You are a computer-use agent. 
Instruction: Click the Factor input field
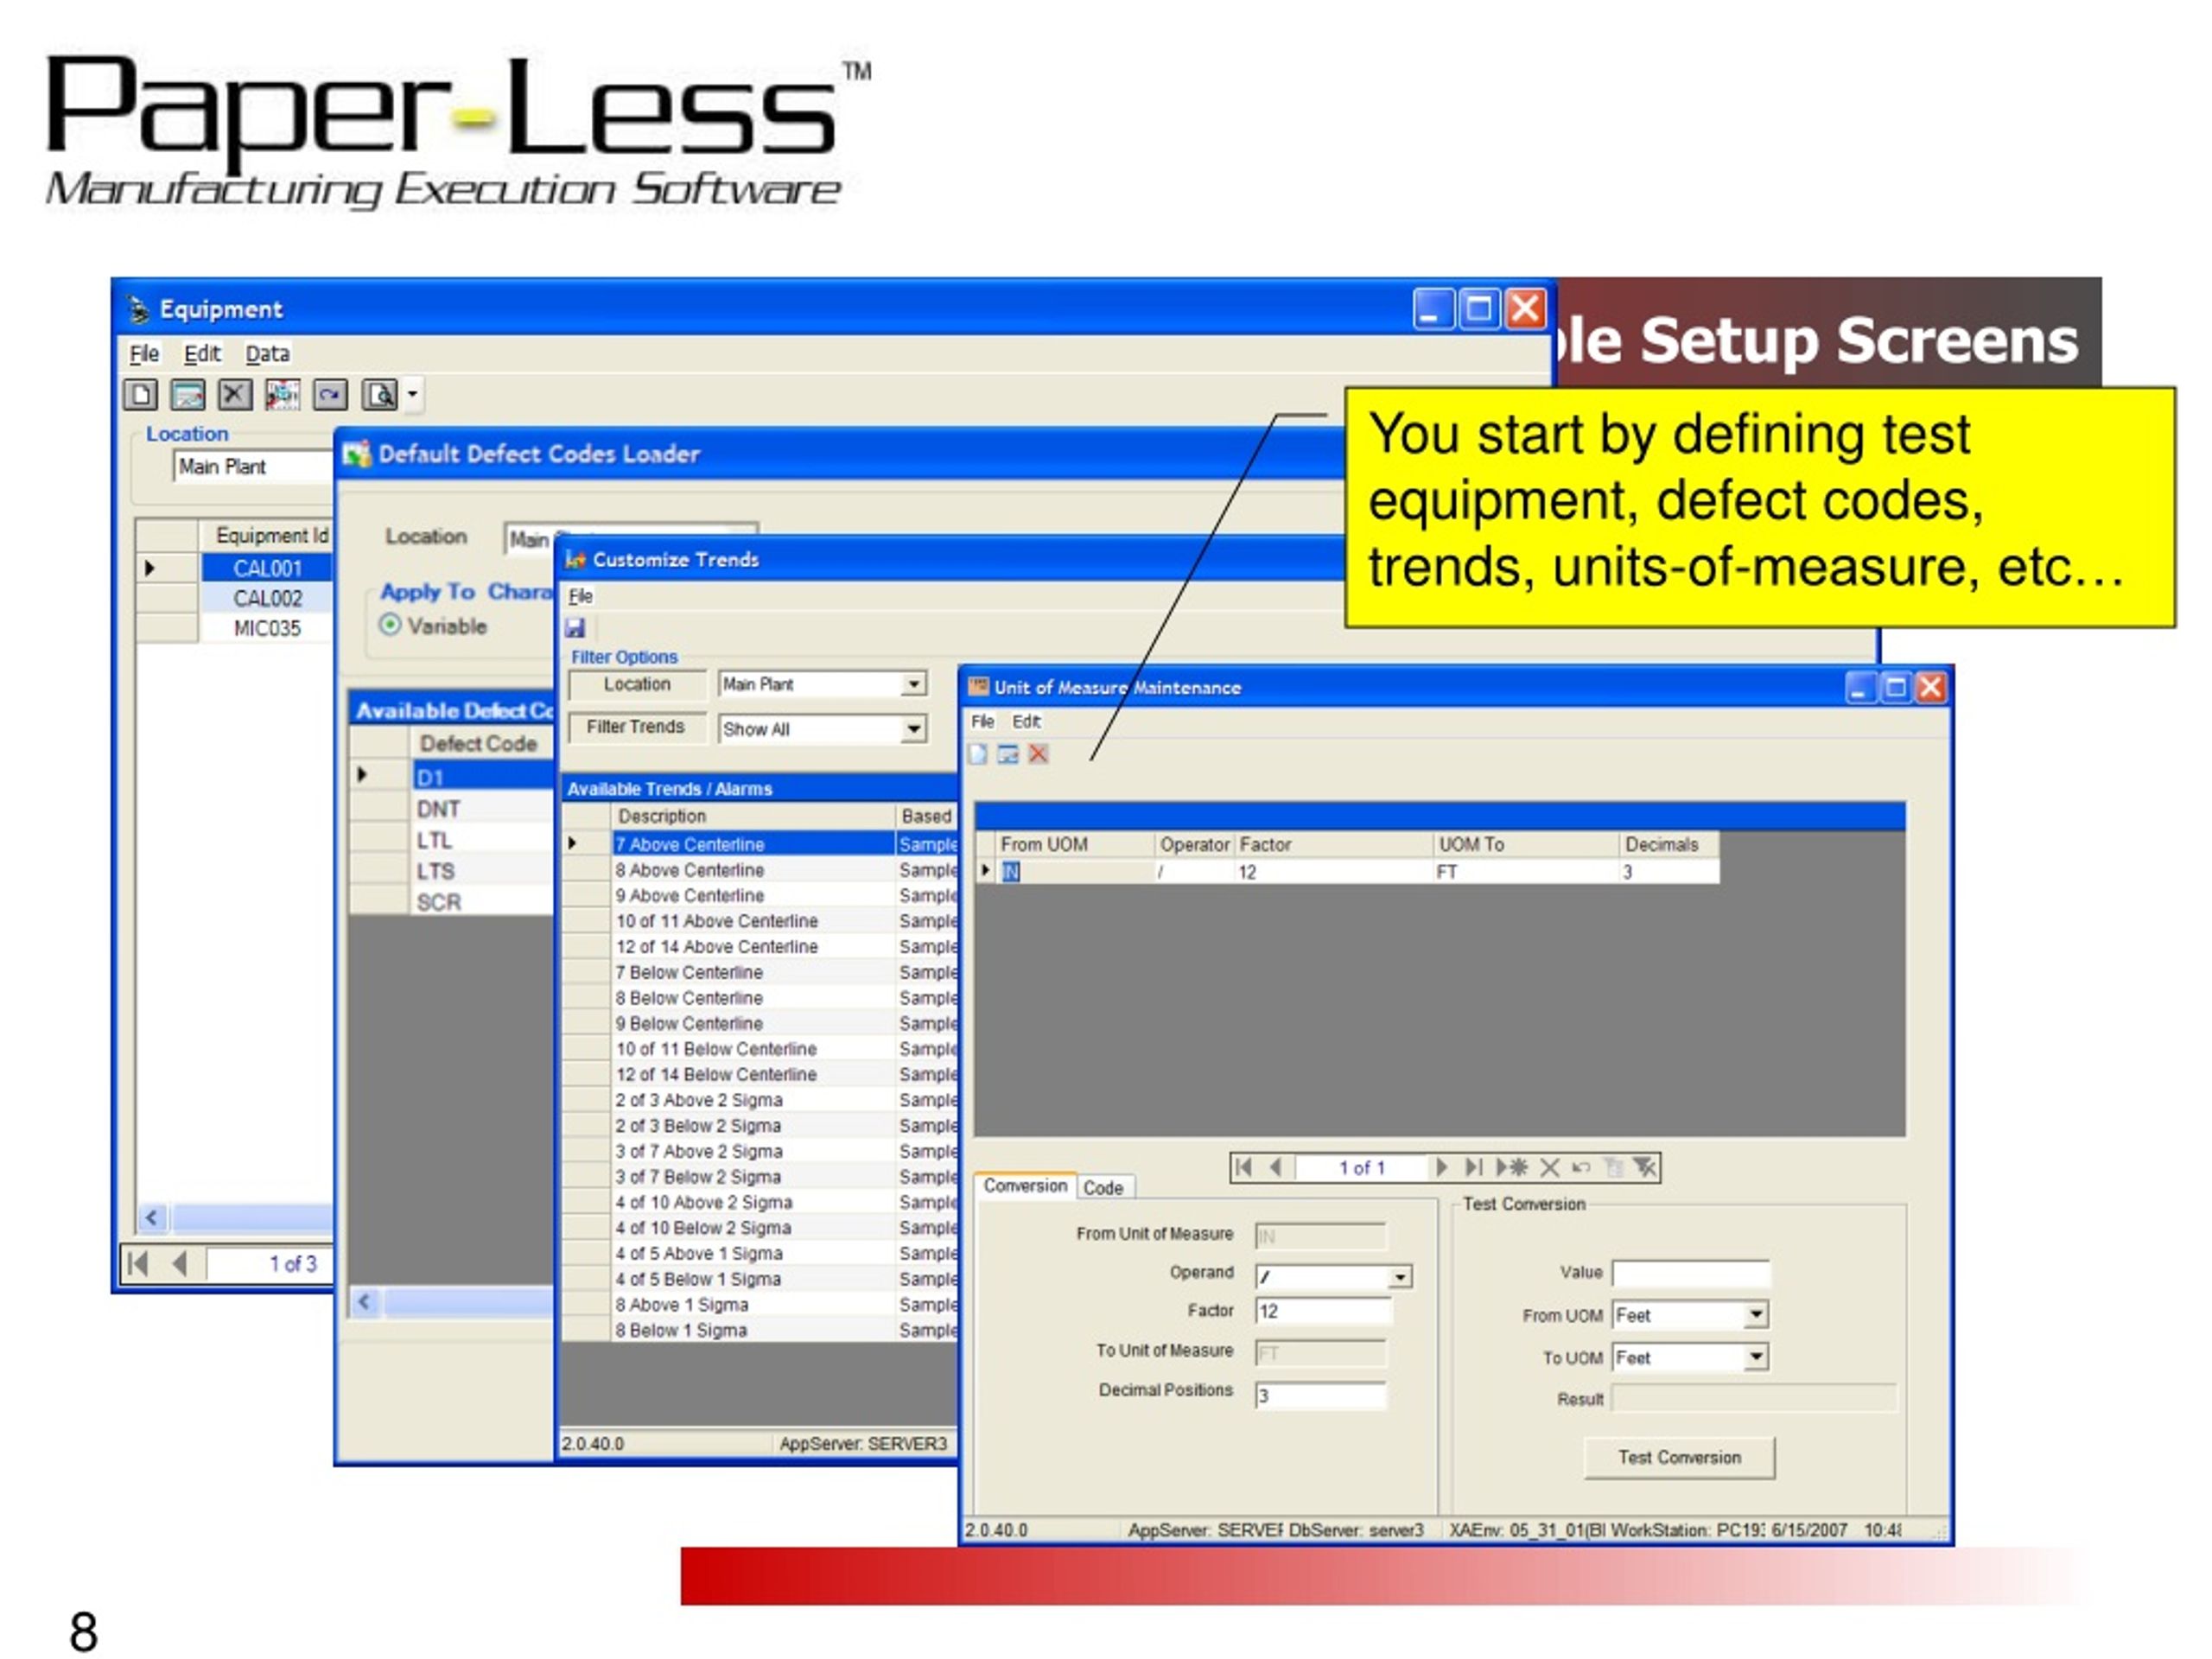1323,1311
